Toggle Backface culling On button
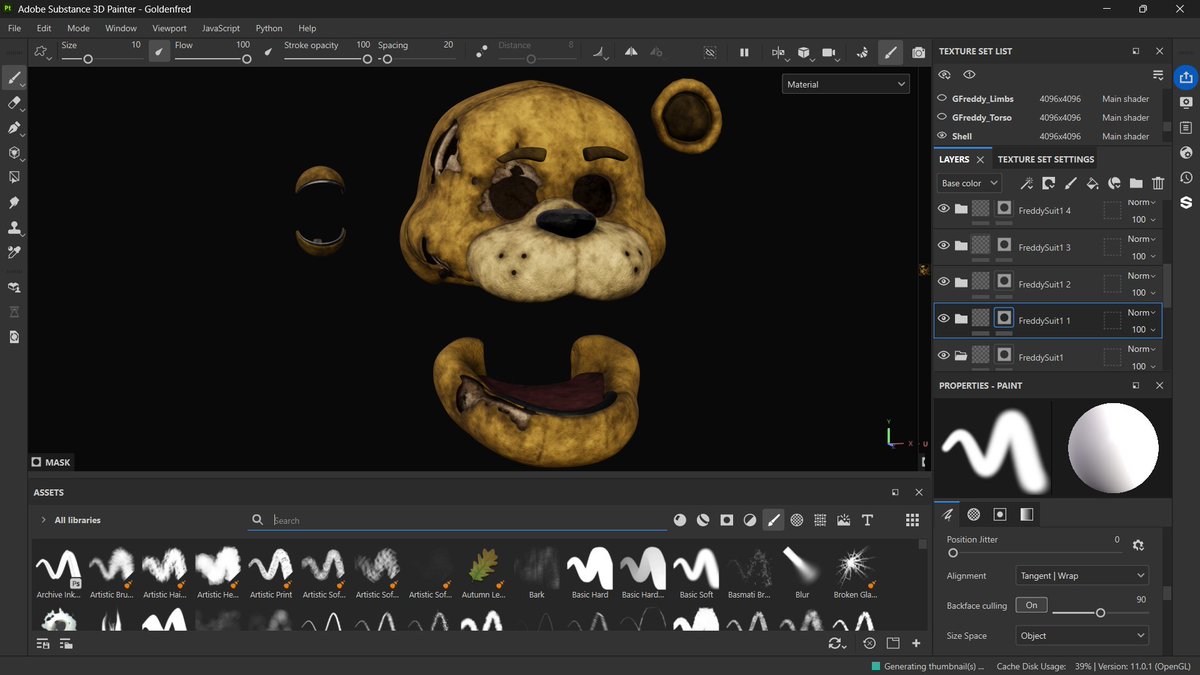 pyautogui.click(x=1031, y=605)
